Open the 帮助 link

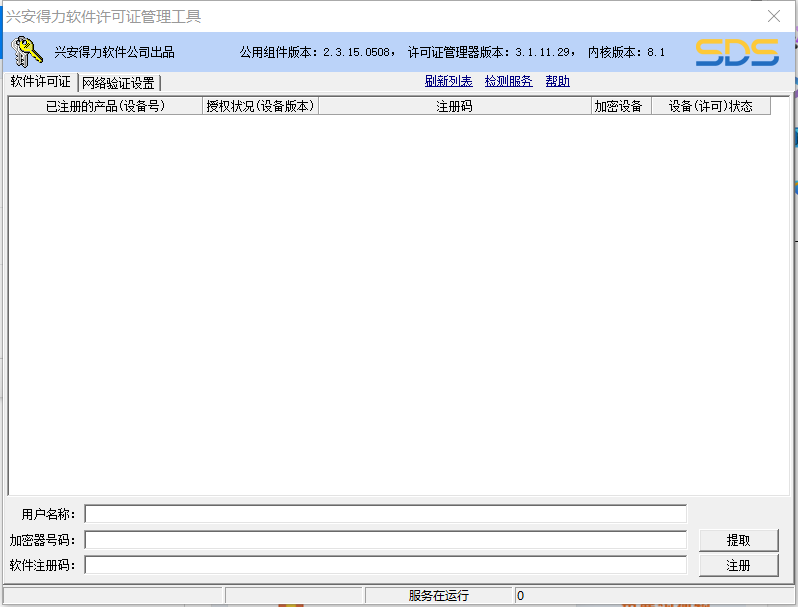pos(557,81)
